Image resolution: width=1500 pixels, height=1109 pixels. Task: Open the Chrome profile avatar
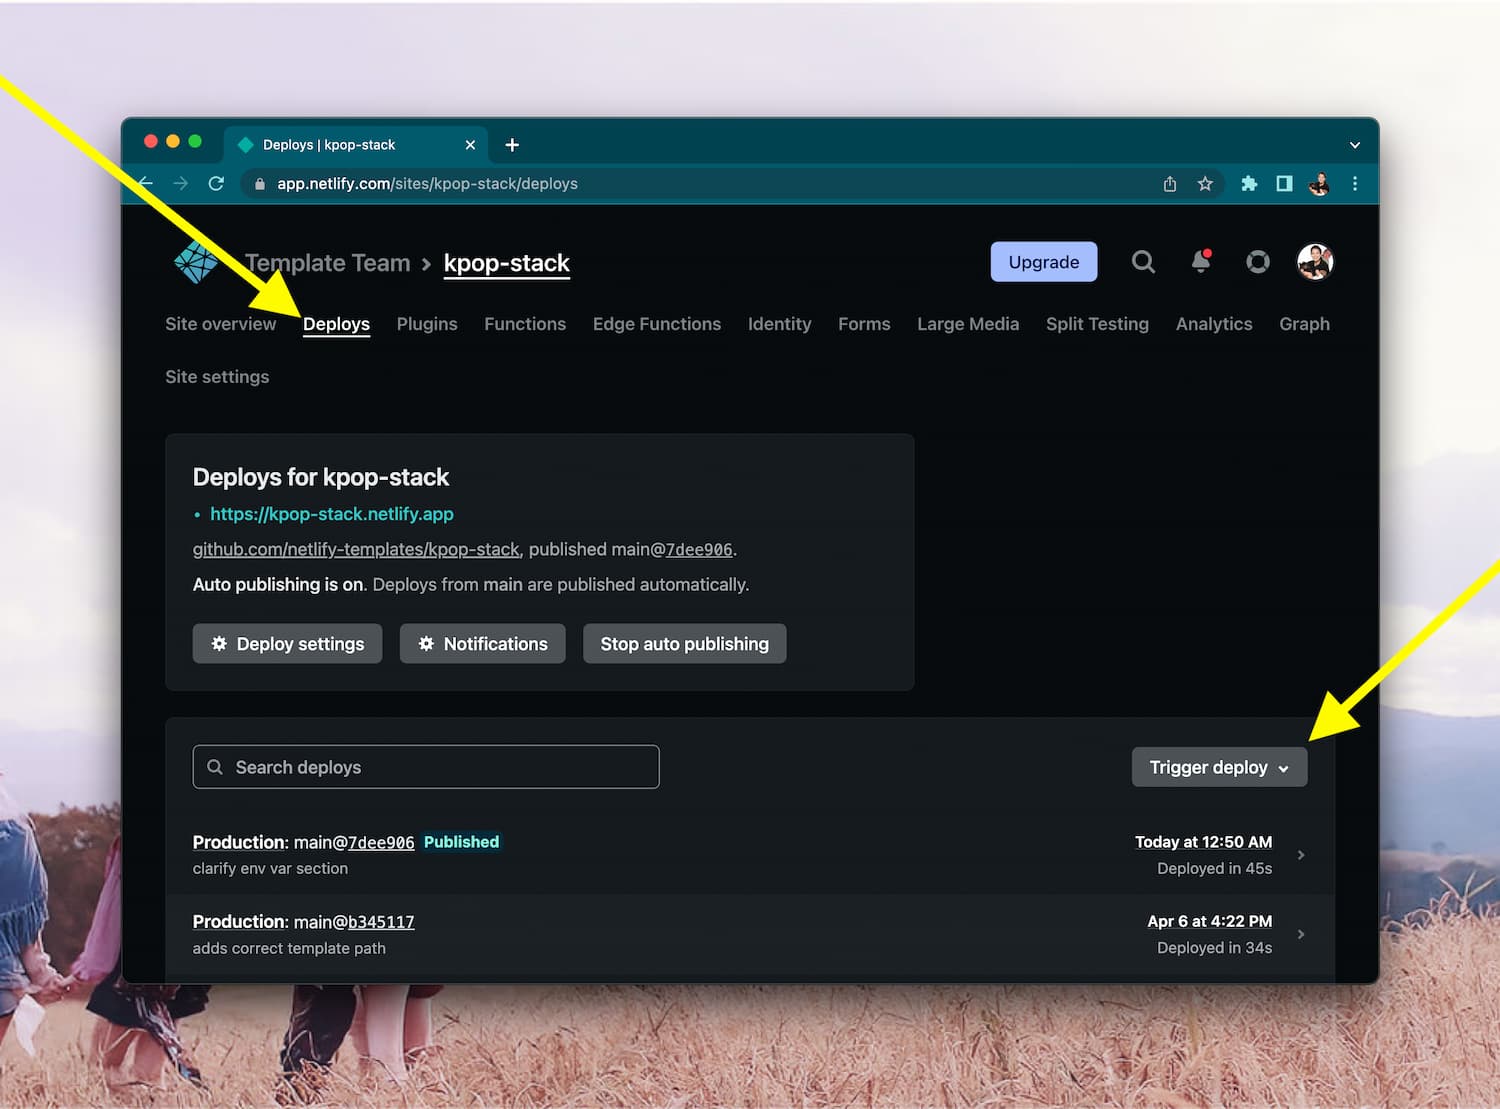[1320, 184]
